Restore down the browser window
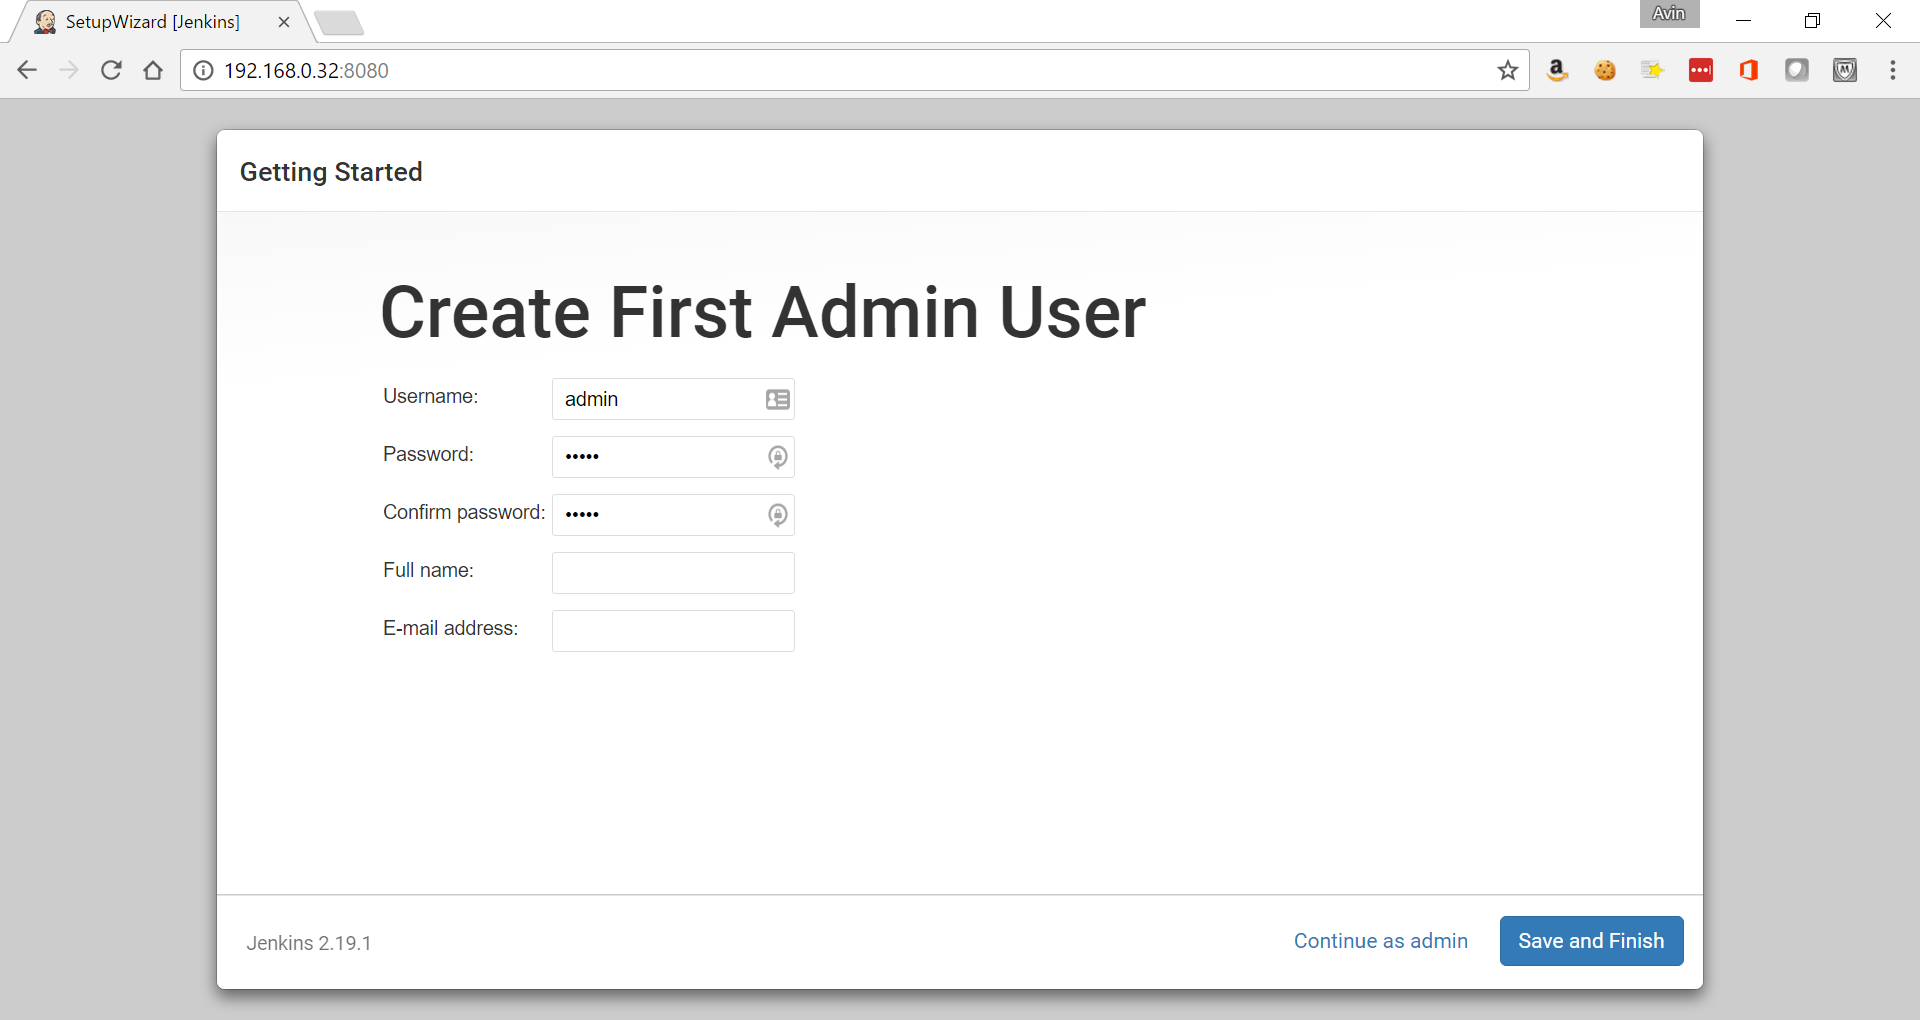1920x1020 pixels. coord(1812,20)
